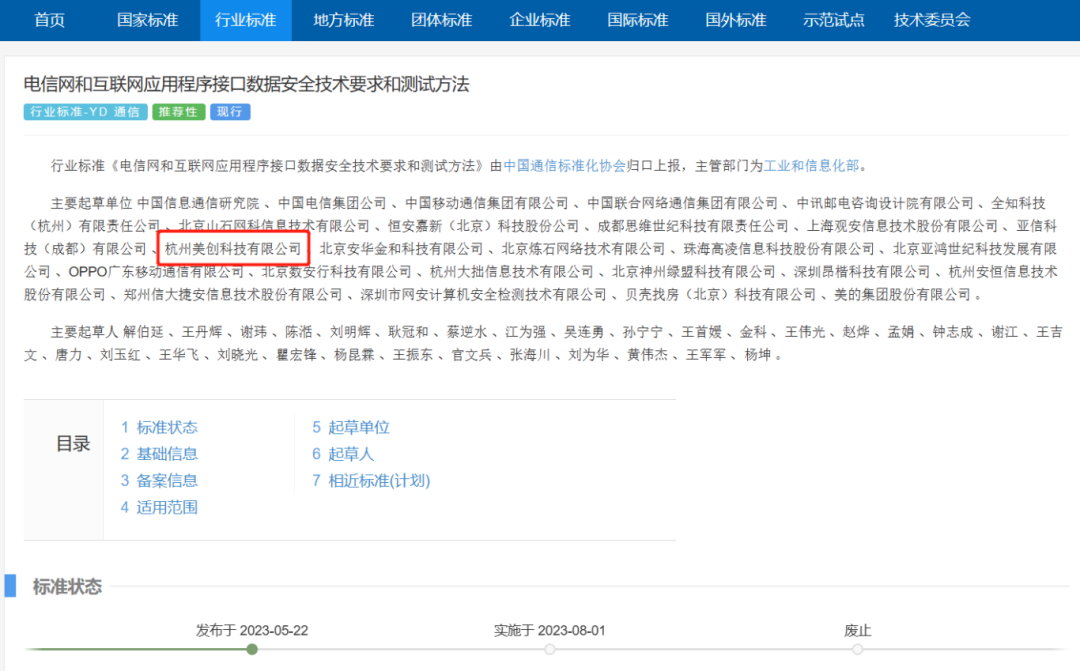Click the 北京安华金和科技有限公司 text
This screenshot has width=1080, height=671.
coord(402,249)
